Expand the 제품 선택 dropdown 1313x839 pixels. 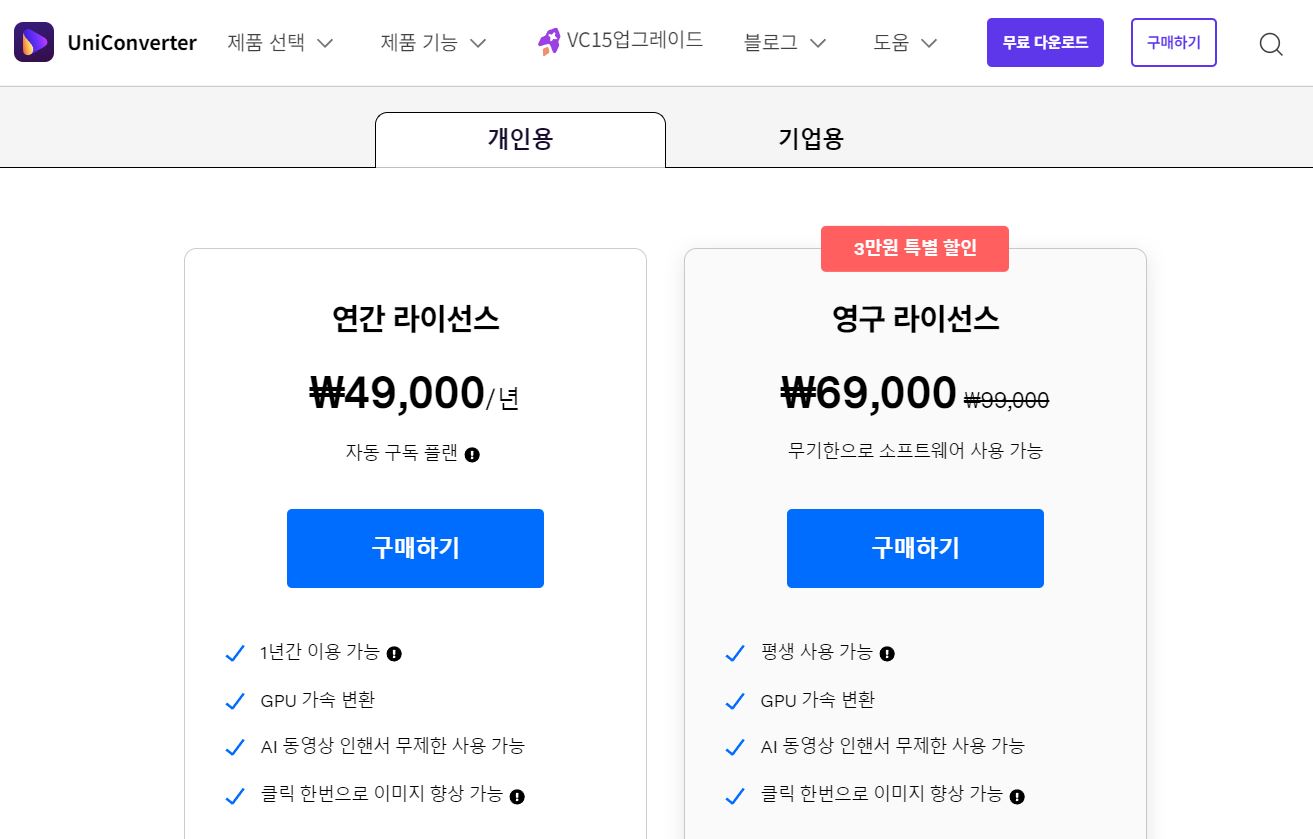click(281, 42)
